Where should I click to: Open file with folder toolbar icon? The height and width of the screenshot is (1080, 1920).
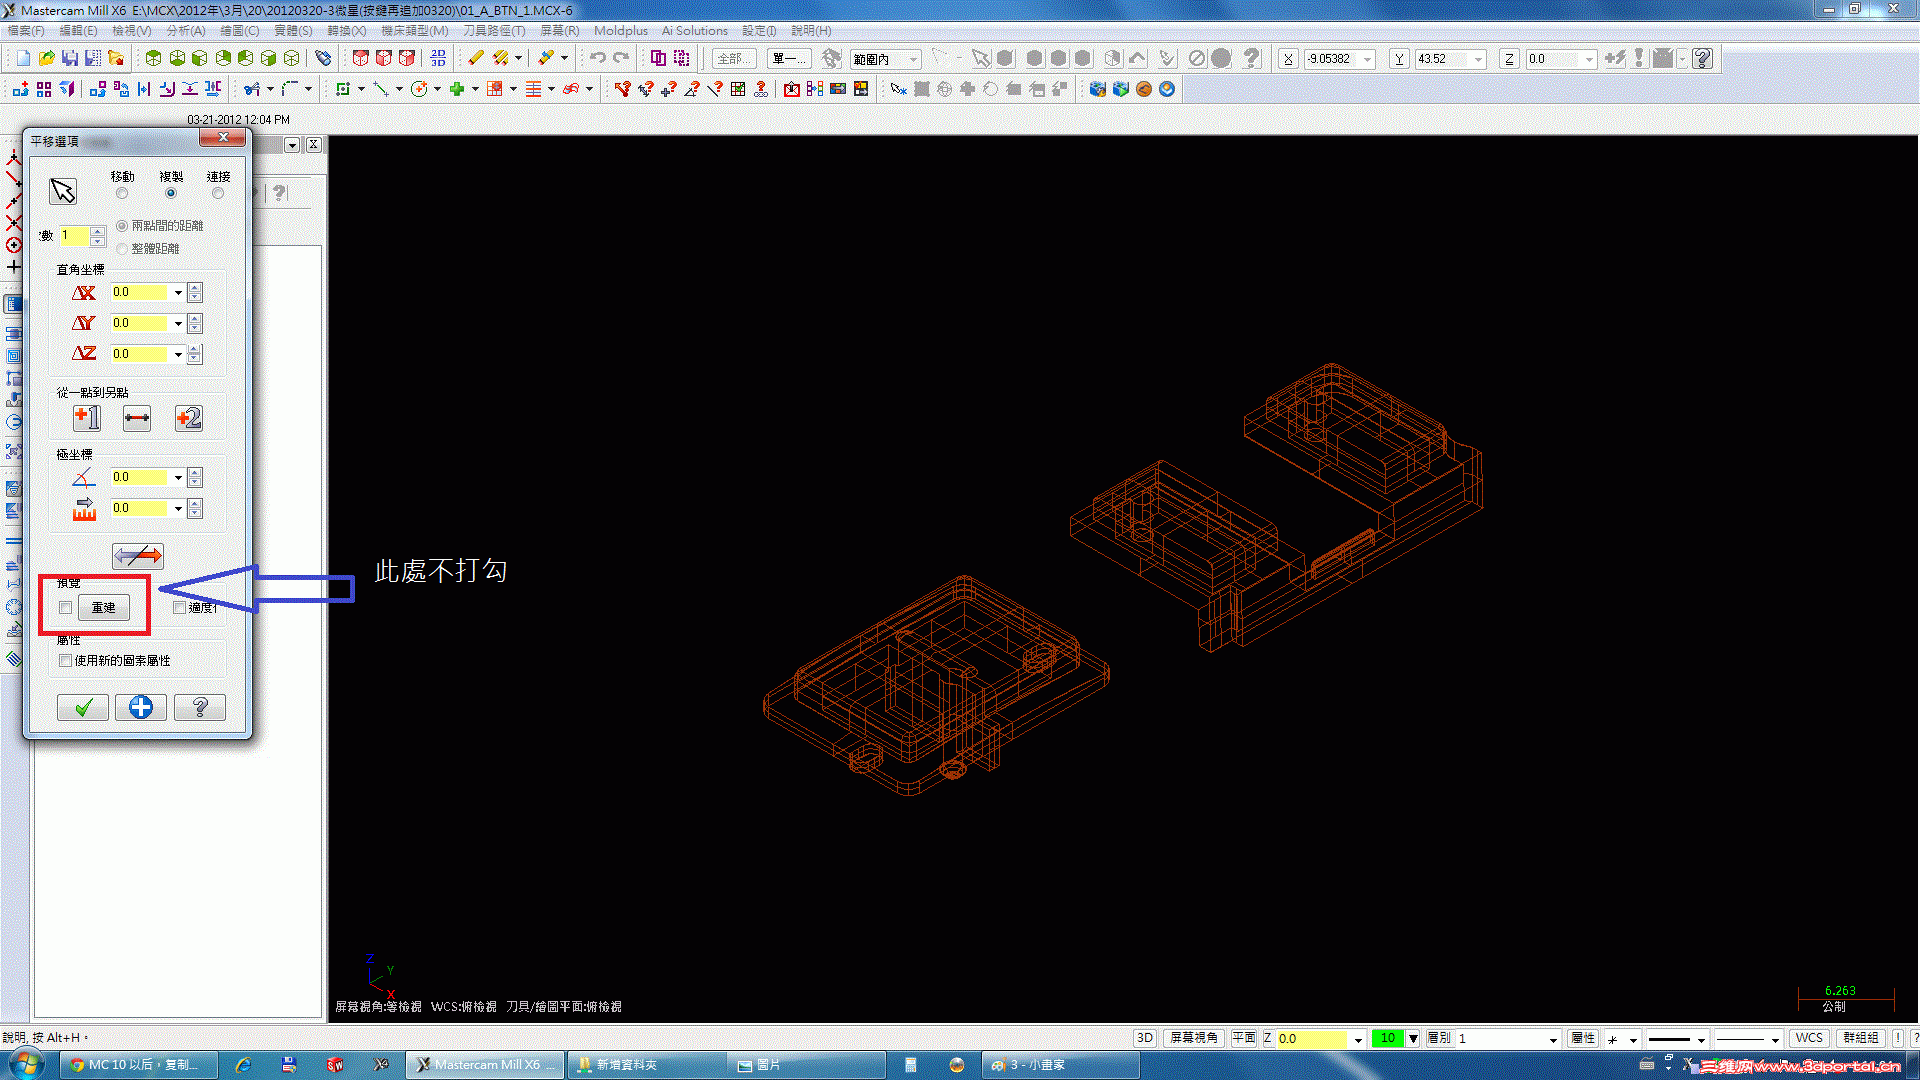(46, 58)
